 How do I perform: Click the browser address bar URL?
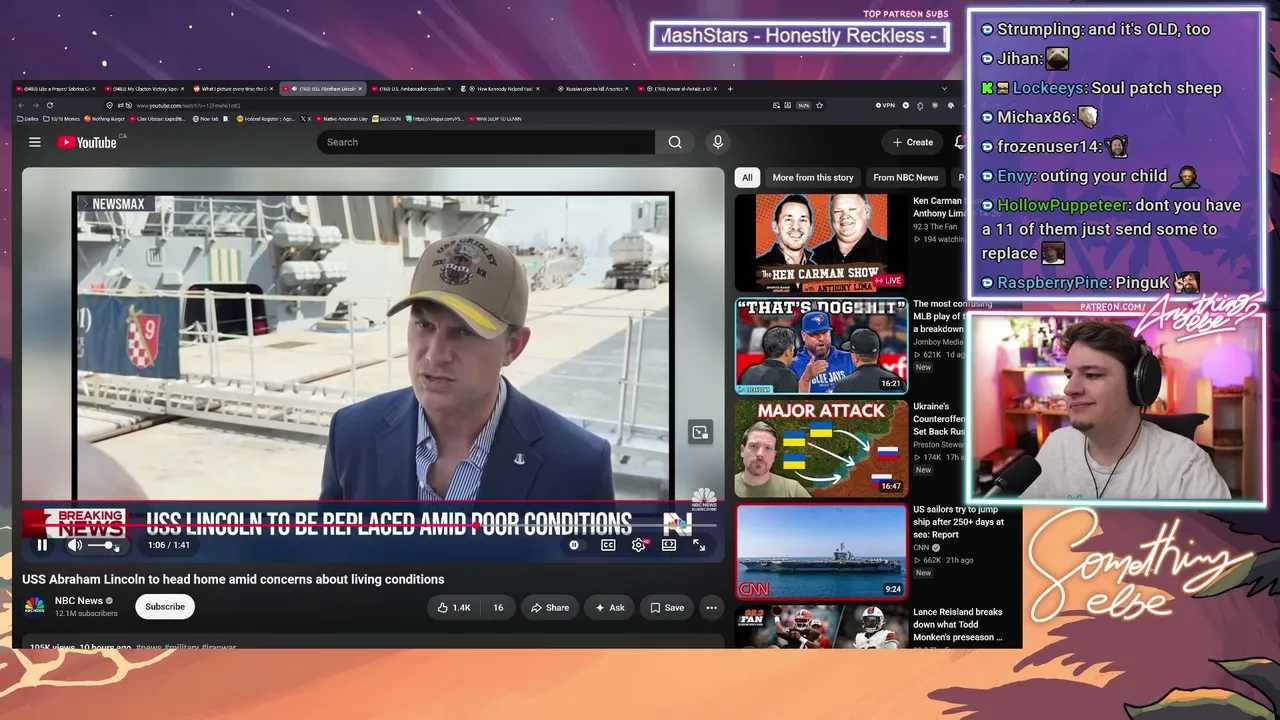tap(188, 106)
